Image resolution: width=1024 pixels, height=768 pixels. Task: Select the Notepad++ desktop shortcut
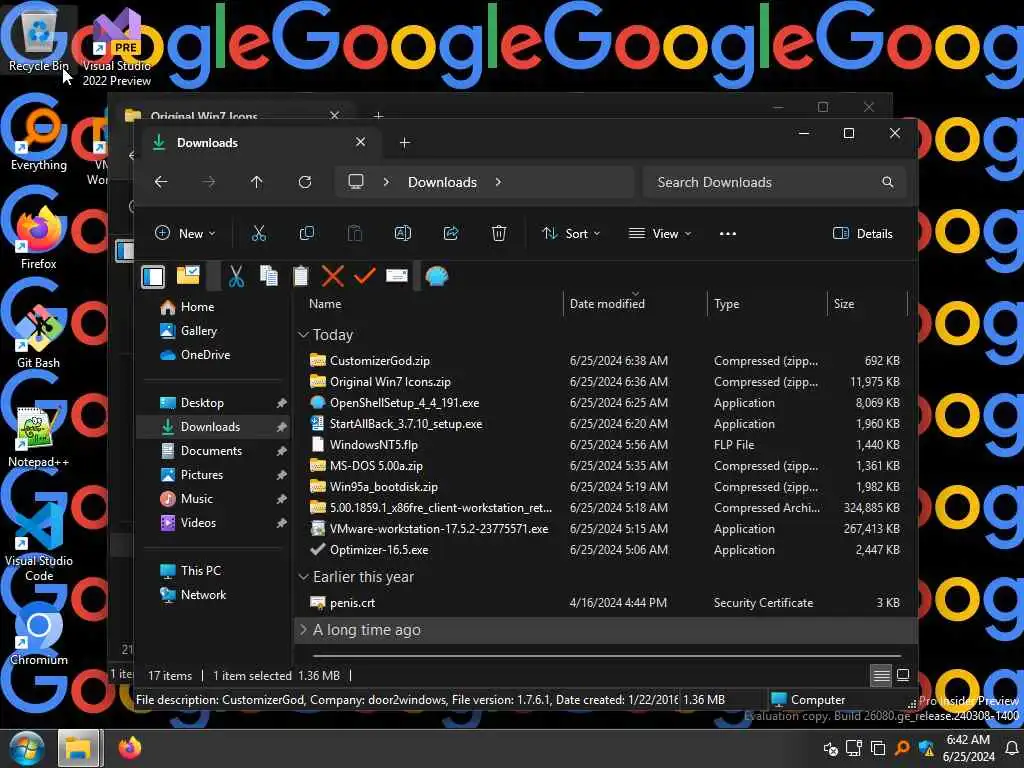pos(39,436)
